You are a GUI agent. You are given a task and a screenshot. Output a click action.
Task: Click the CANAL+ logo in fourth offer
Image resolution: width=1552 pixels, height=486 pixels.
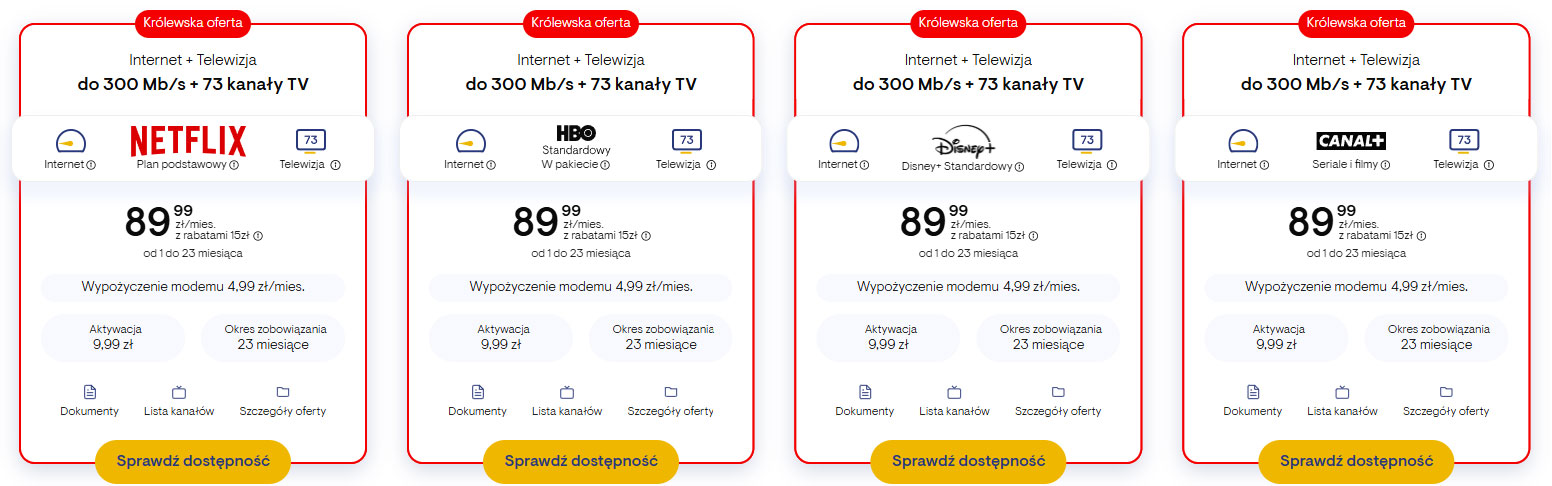[1350, 140]
